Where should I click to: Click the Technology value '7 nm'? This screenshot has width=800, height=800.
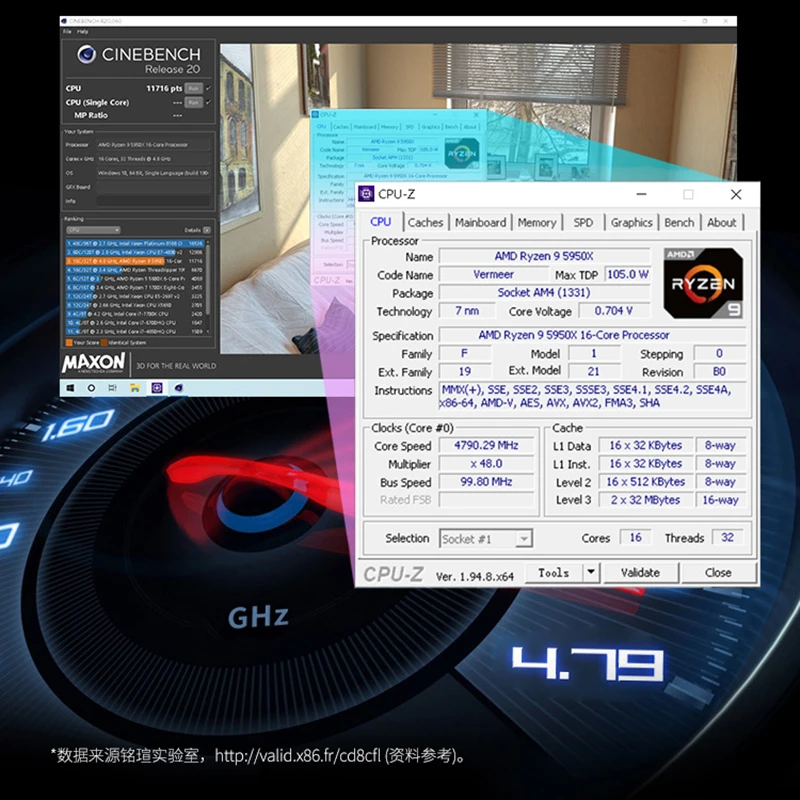[x=467, y=311]
